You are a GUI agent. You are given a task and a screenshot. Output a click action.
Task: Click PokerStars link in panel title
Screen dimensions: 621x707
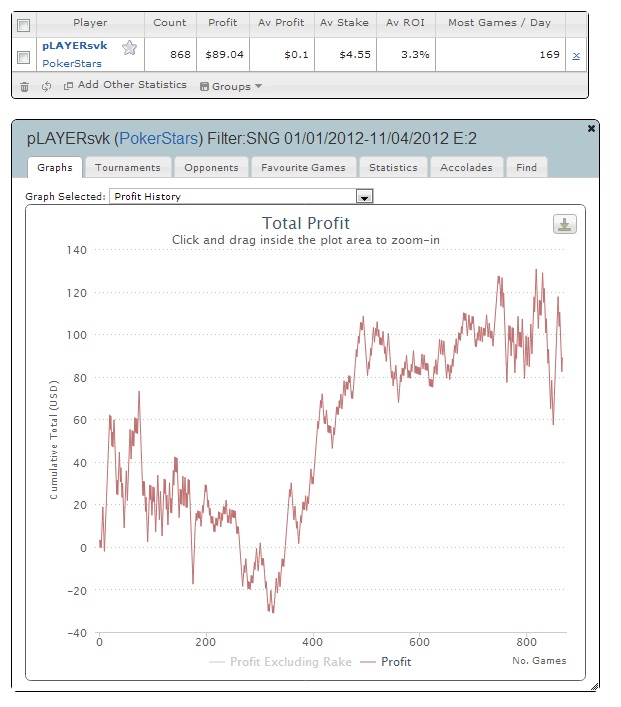coord(158,138)
